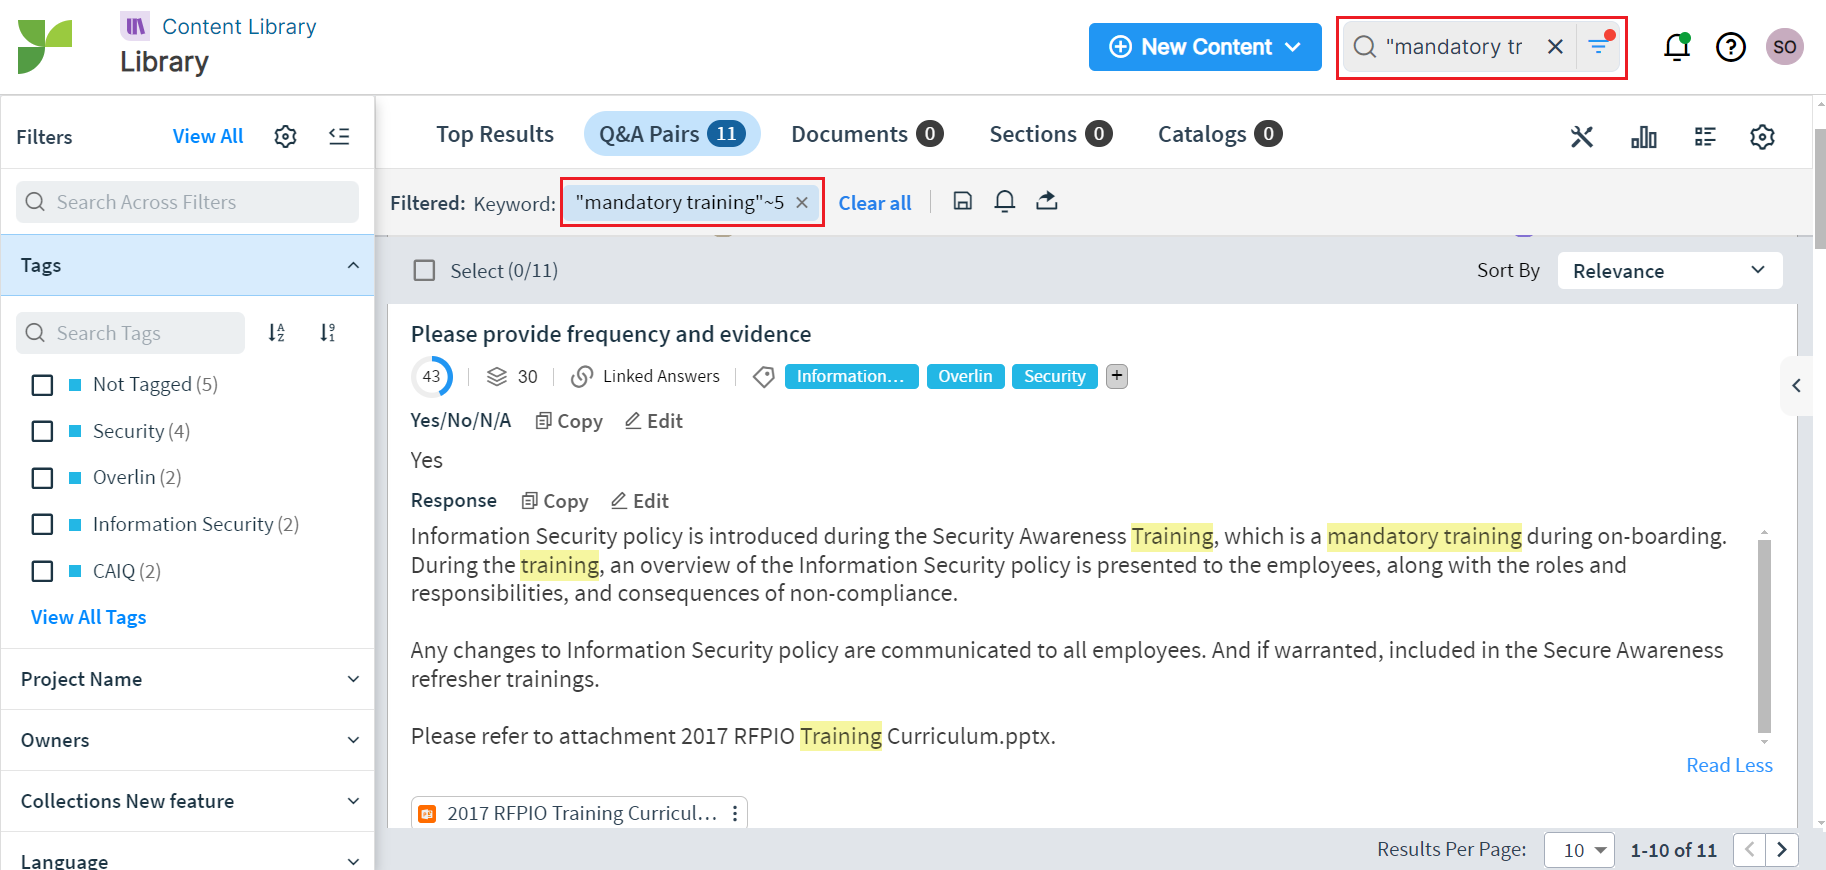This screenshot has height=870, width=1826.
Task: Click the Search Across Filters field
Action: (x=188, y=202)
